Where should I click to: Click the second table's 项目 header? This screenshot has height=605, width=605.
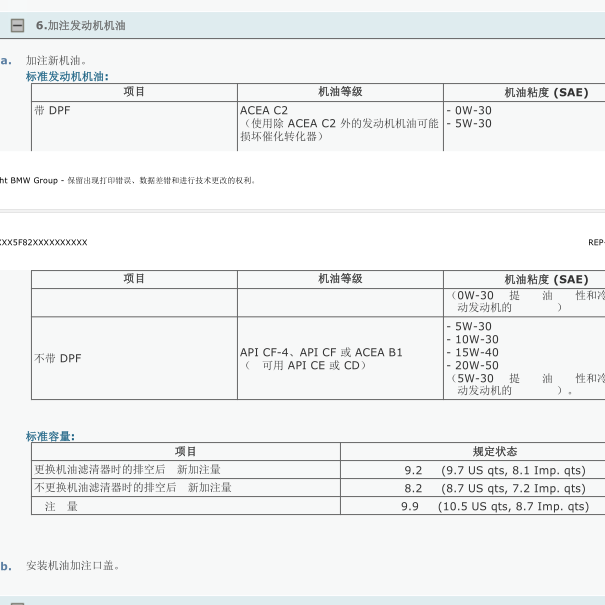click(134, 279)
